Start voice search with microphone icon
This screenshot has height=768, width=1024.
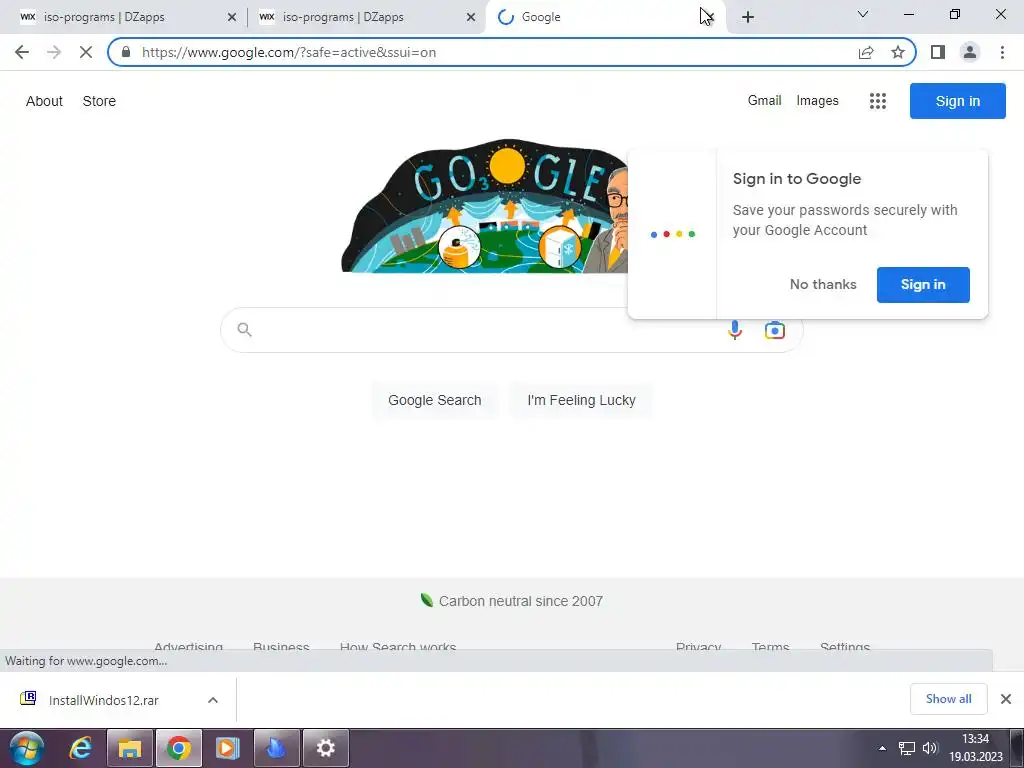(735, 330)
